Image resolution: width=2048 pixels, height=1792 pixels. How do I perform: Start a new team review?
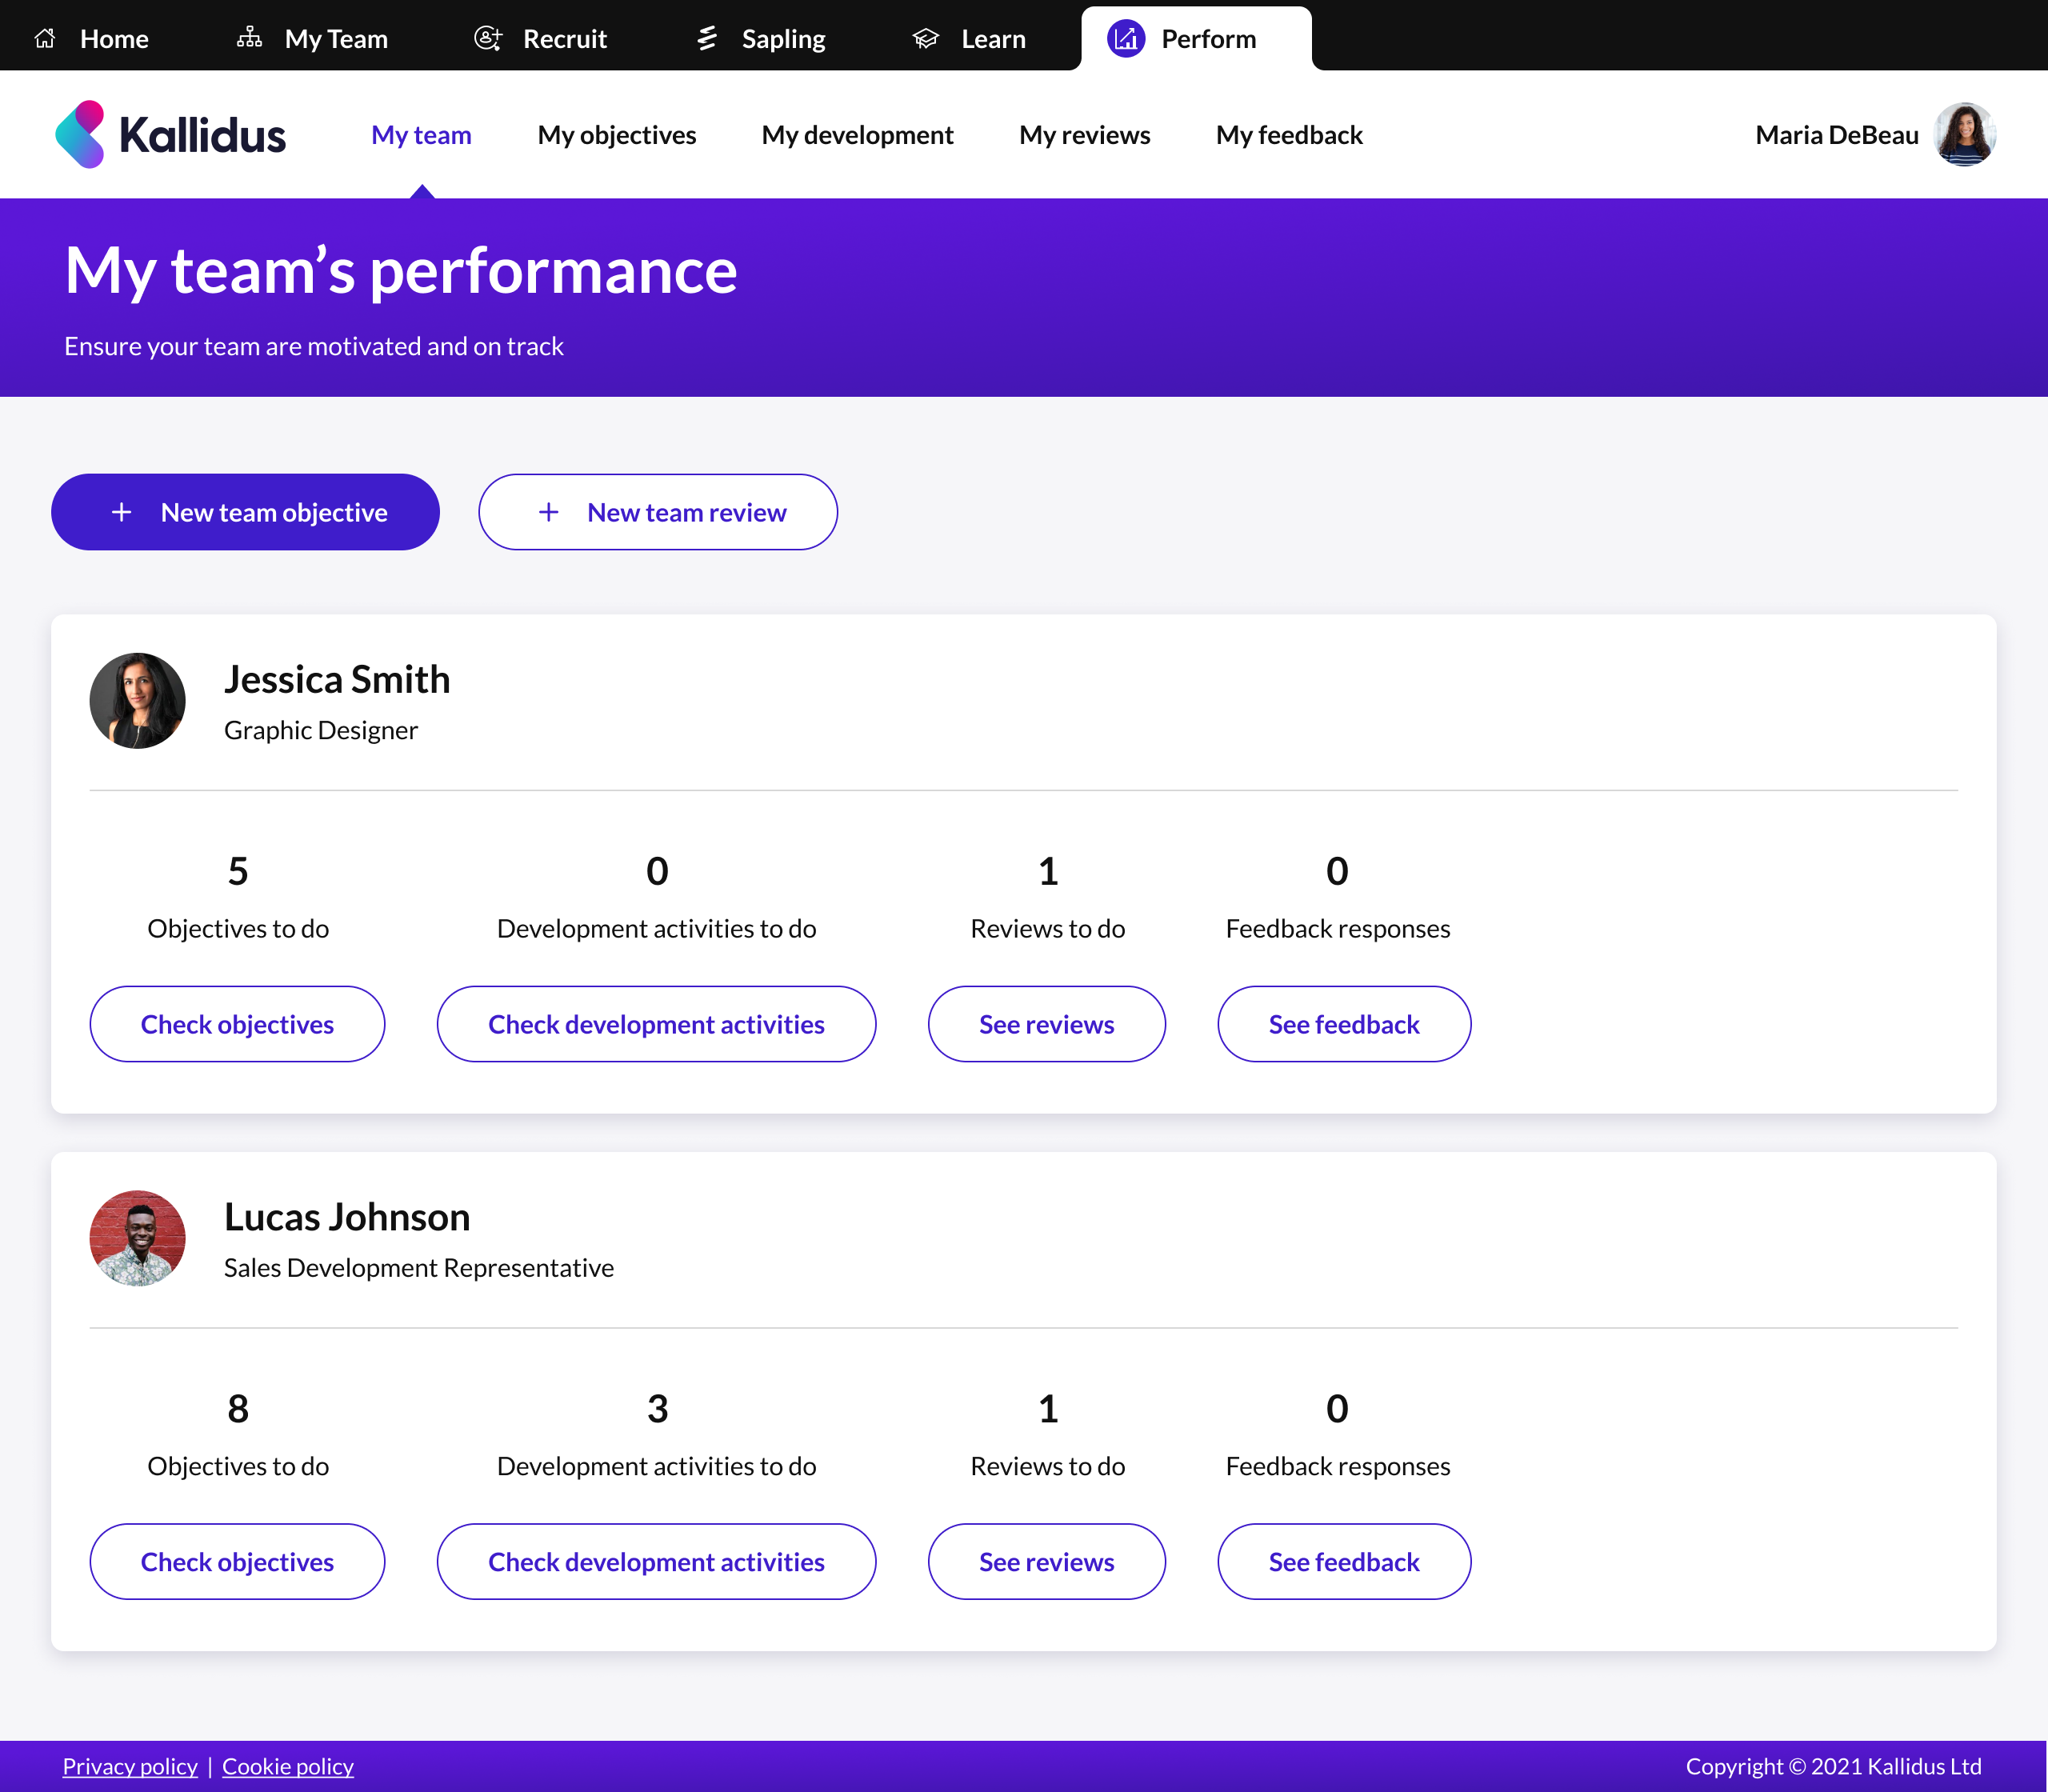tap(657, 511)
